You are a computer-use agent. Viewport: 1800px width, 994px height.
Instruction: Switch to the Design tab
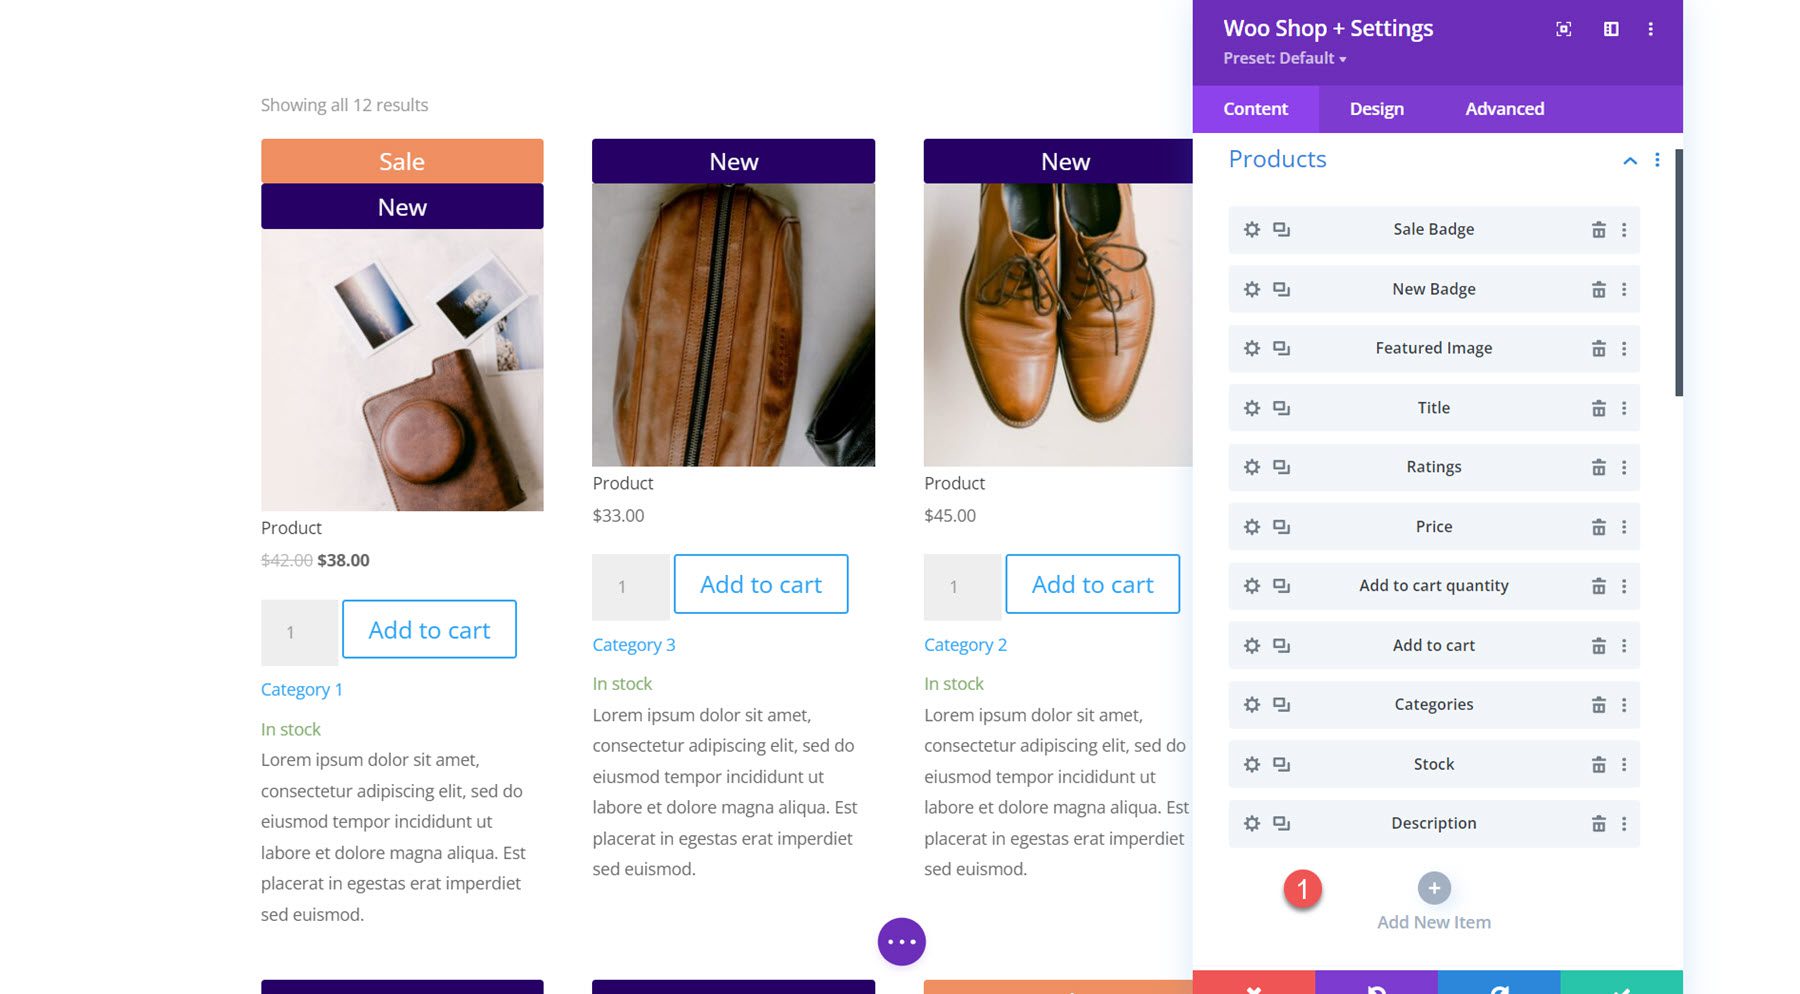[x=1375, y=109]
